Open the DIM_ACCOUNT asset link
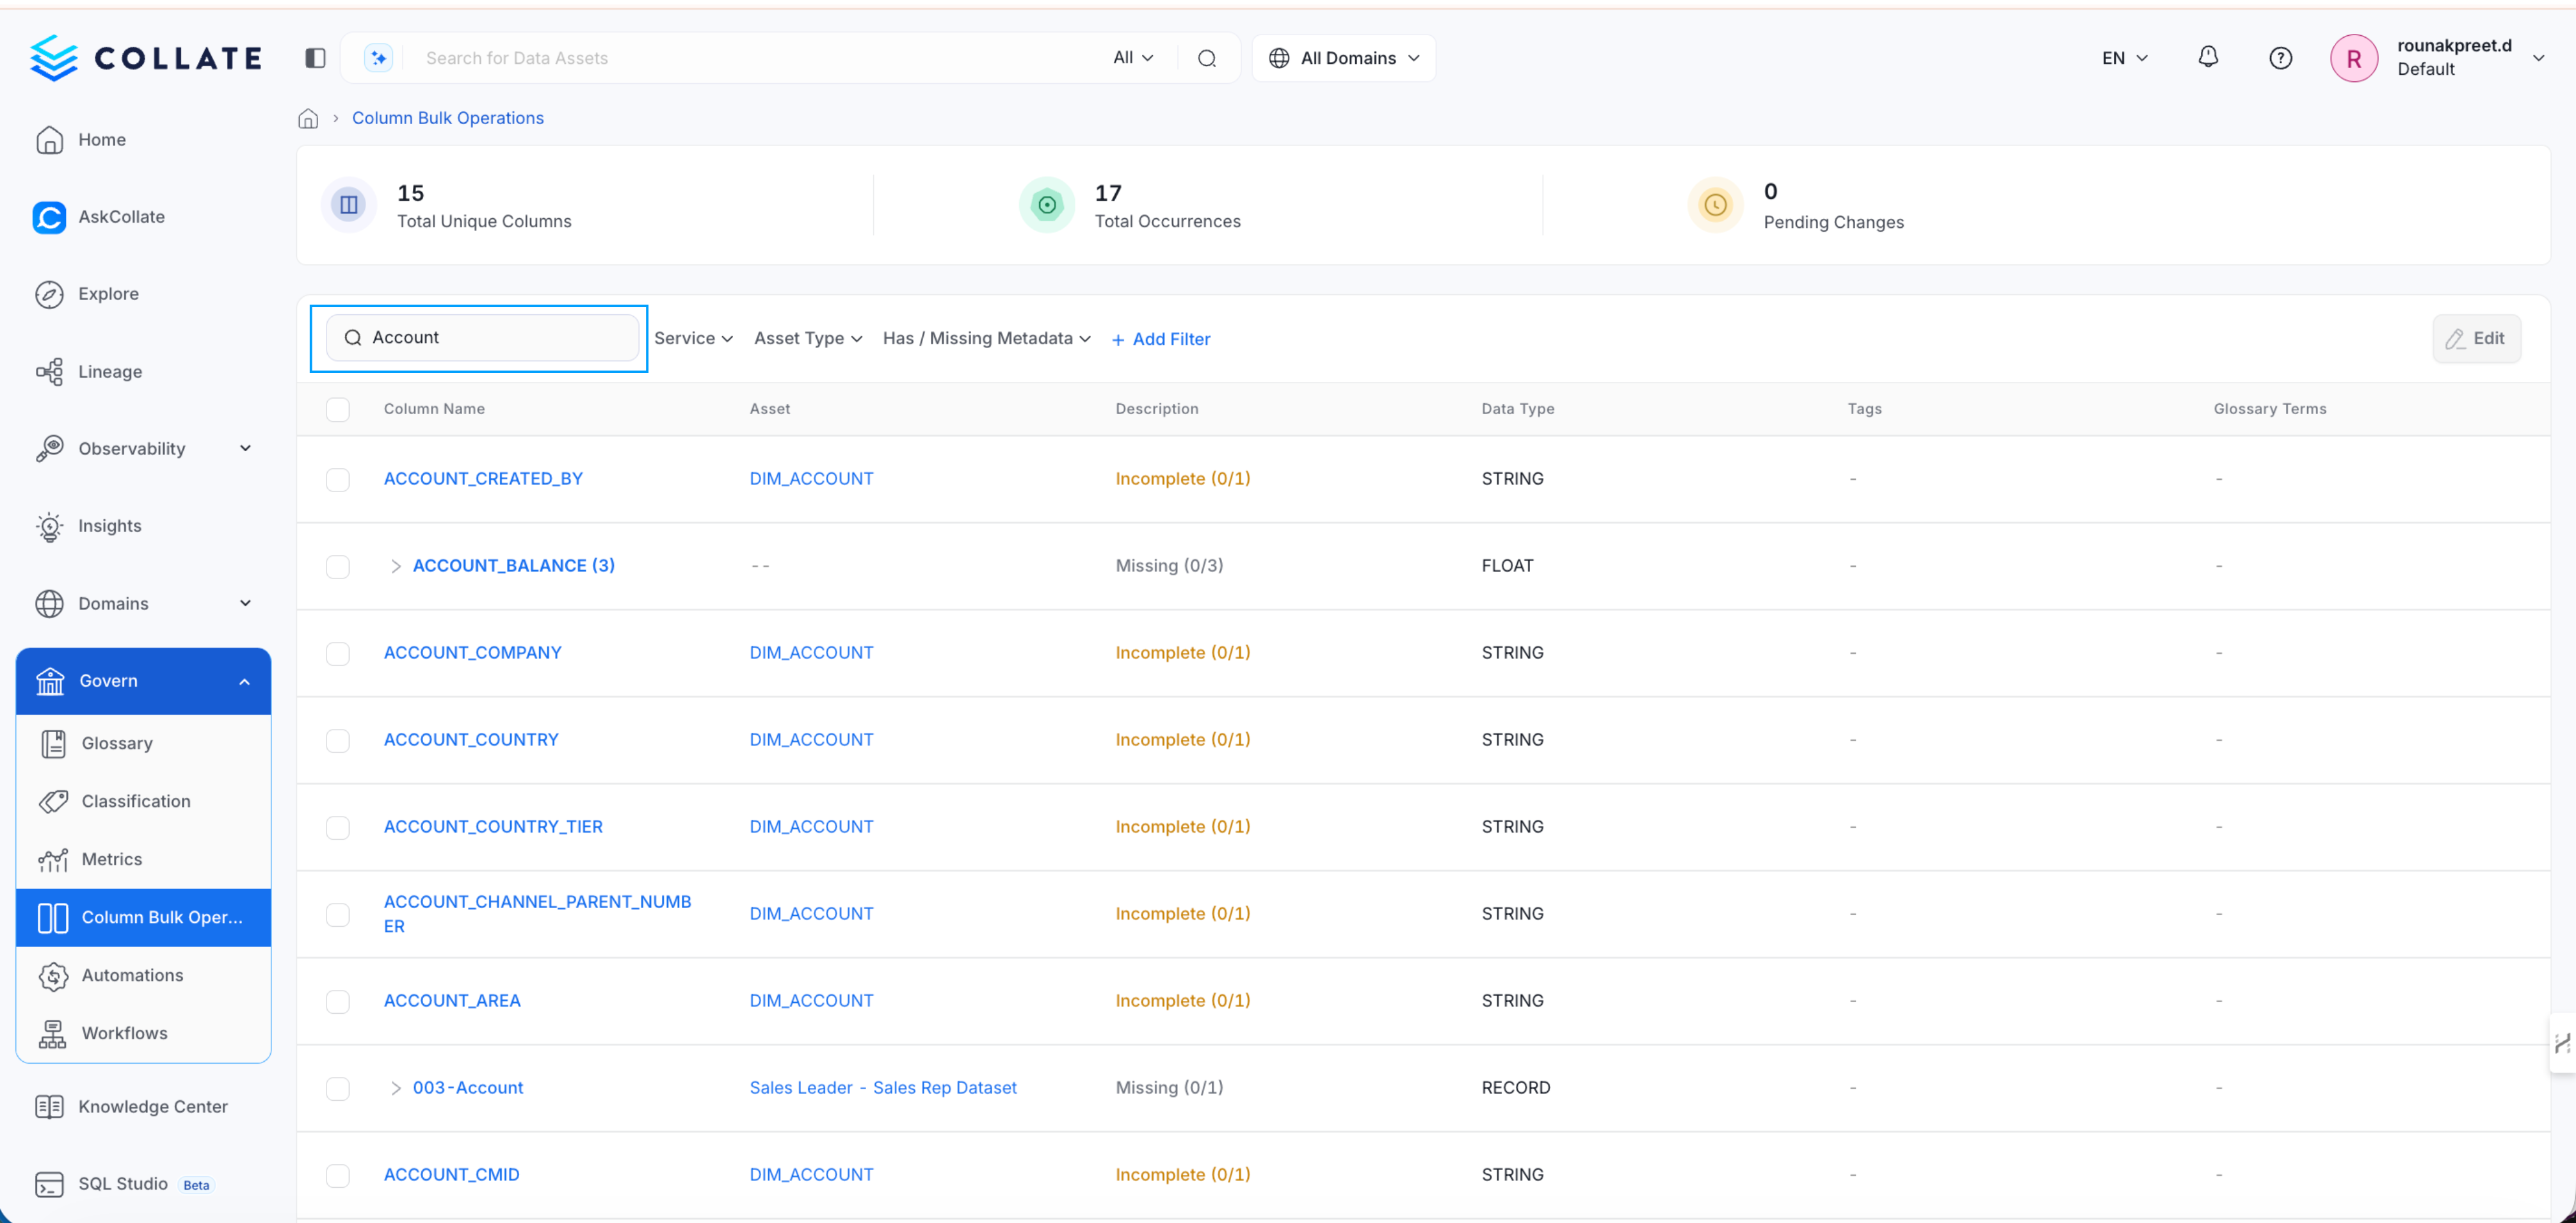 [811, 478]
